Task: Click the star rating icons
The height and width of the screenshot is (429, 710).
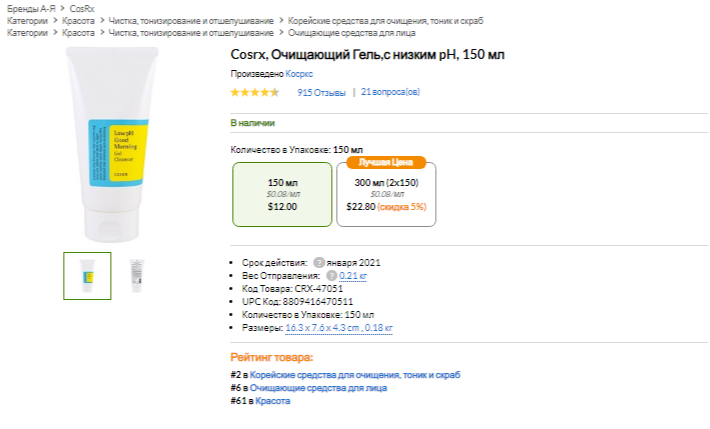Action: (x=254, y=92)
